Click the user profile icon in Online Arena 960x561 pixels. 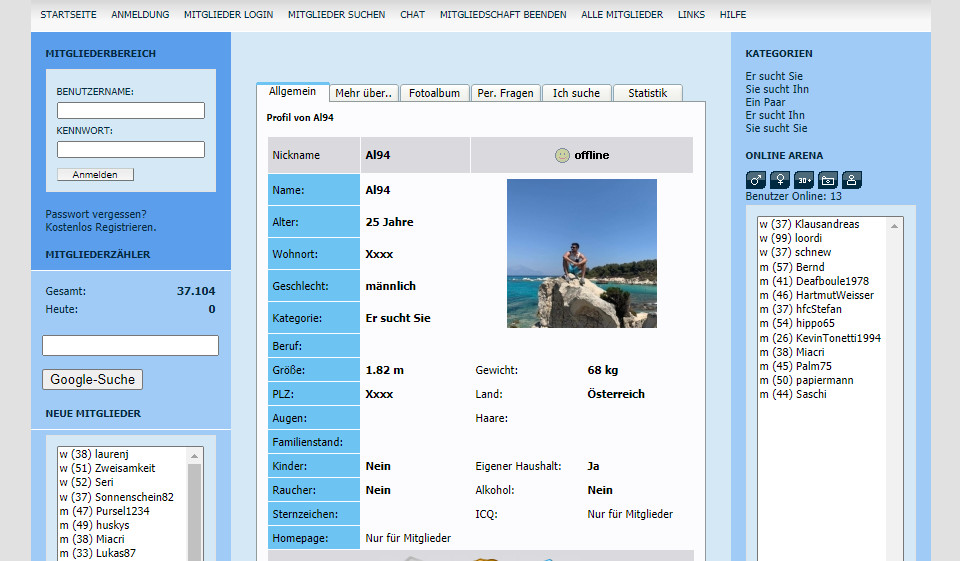851,180
